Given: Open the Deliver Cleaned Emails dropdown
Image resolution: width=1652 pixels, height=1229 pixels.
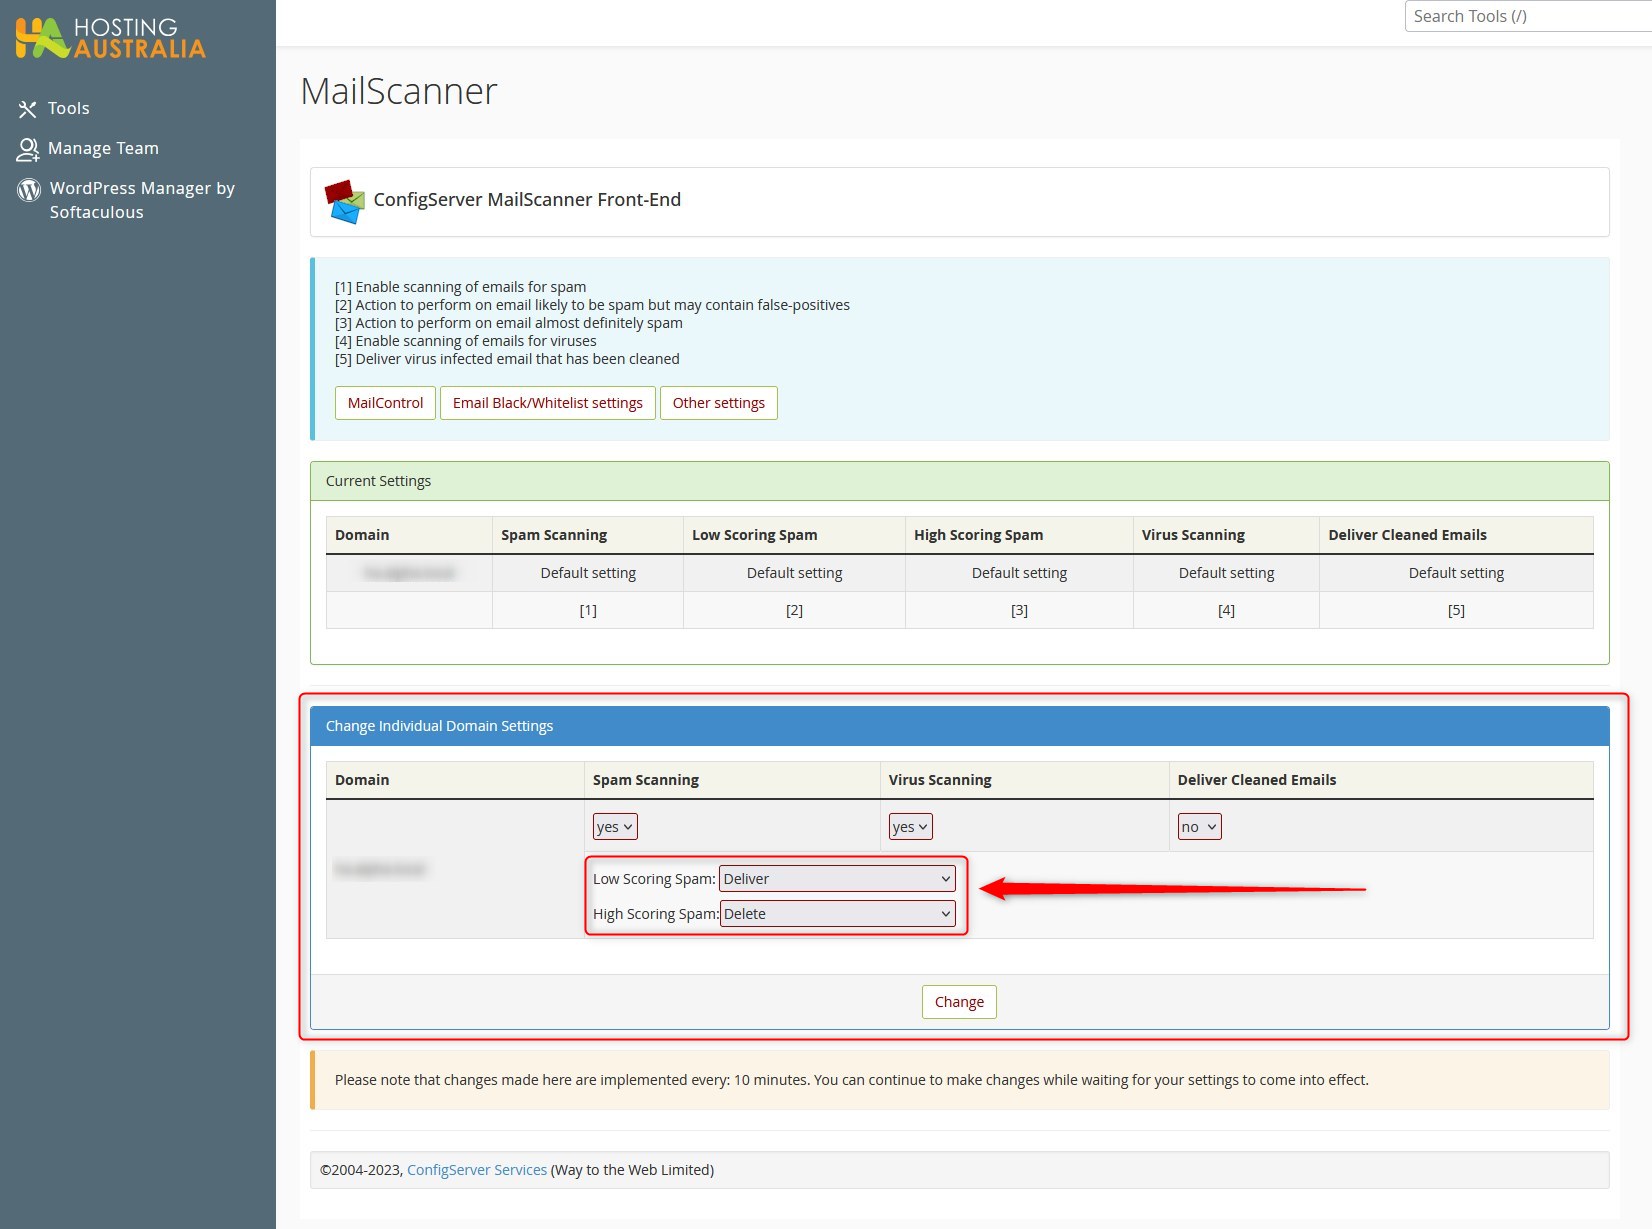Looking at the screenshot, I should click(x=1198, y=827).
